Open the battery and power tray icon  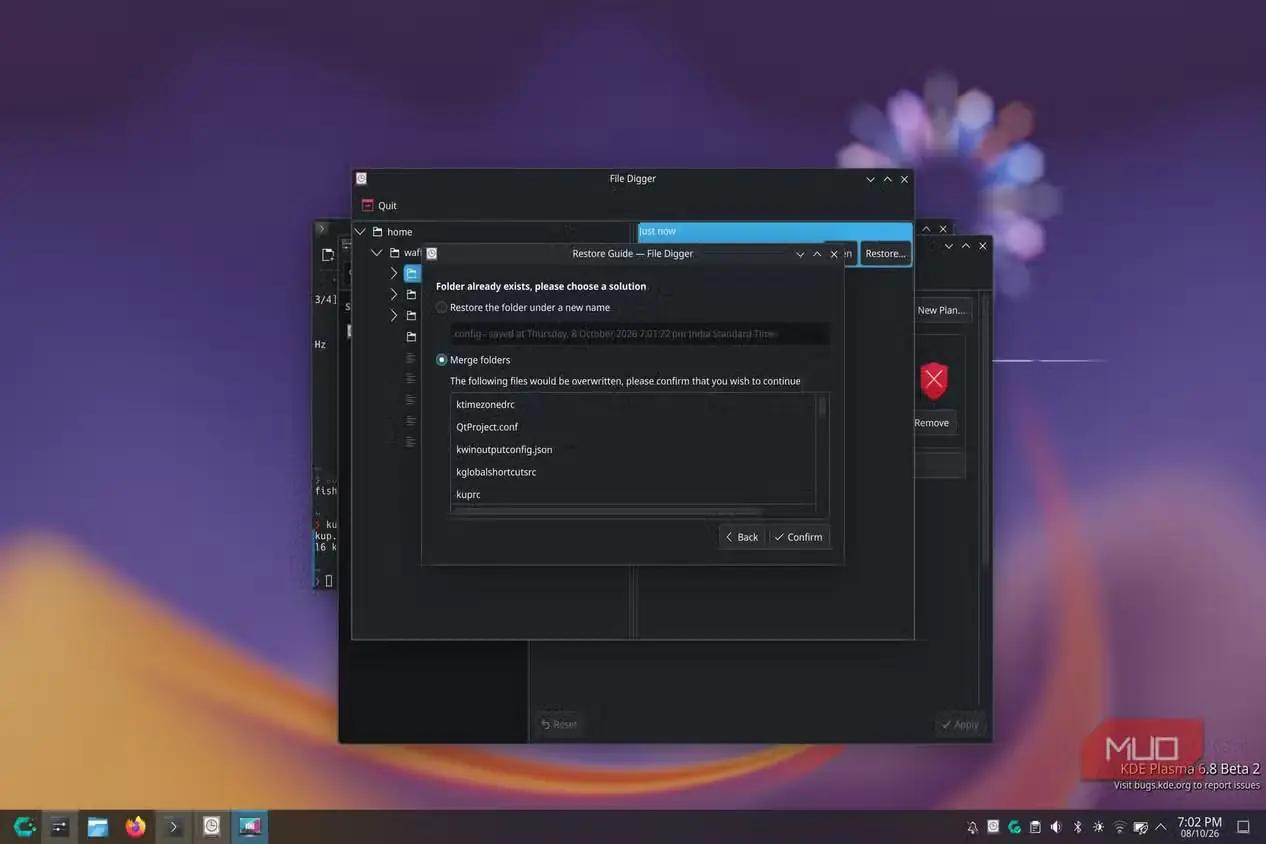click(1141, 827)
